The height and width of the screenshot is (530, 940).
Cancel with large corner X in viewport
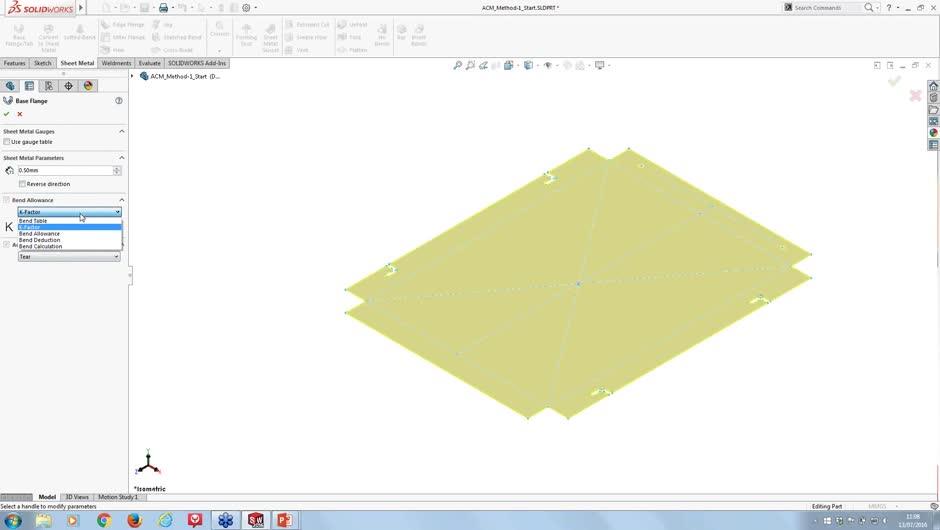coord(915,95)
